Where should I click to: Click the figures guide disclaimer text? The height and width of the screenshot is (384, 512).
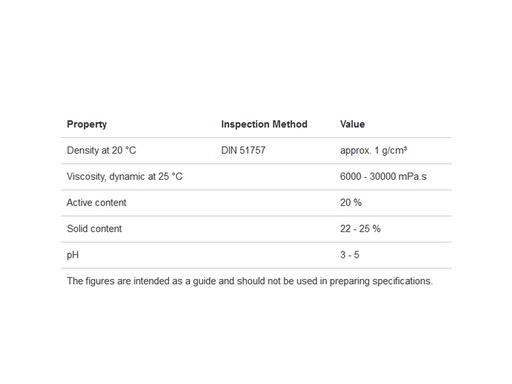[x=250, y=281]
